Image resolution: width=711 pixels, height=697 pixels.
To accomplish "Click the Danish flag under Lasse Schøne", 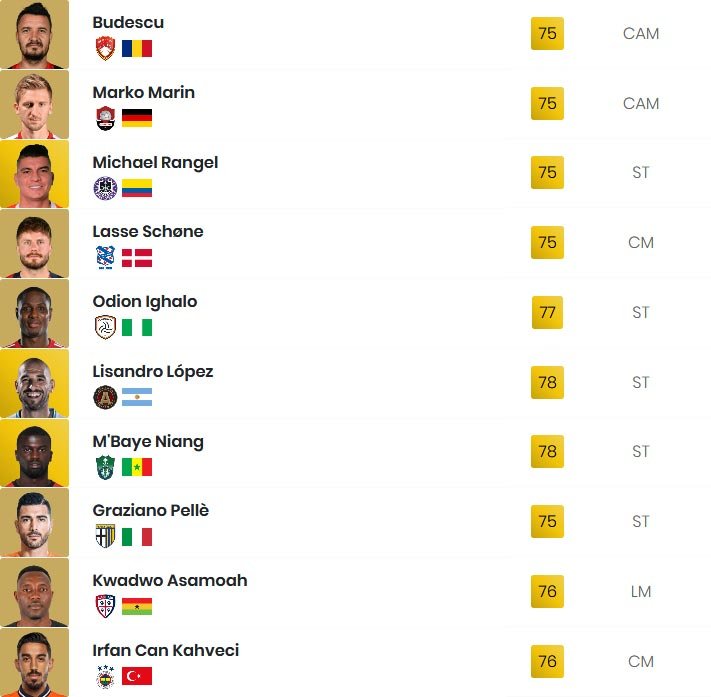I will point(137,258).
